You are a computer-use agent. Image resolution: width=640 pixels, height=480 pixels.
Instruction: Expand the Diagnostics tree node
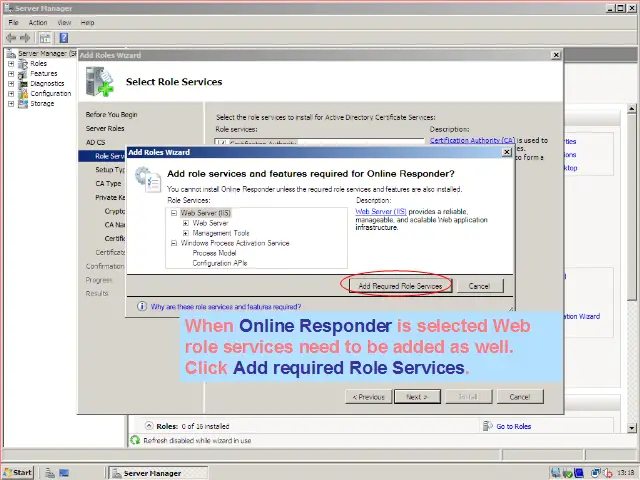click(x=11, y=84)
